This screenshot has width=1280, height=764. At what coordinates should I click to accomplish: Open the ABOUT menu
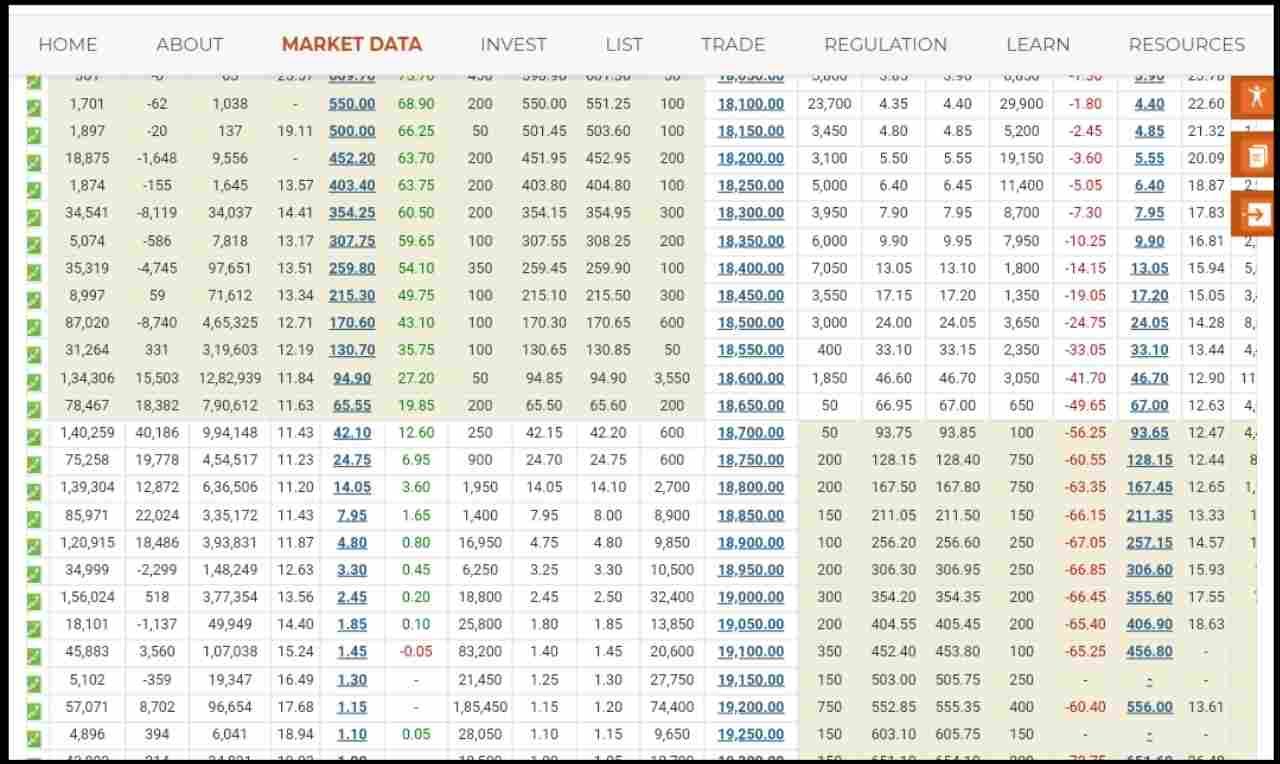(x=190, y=44)
